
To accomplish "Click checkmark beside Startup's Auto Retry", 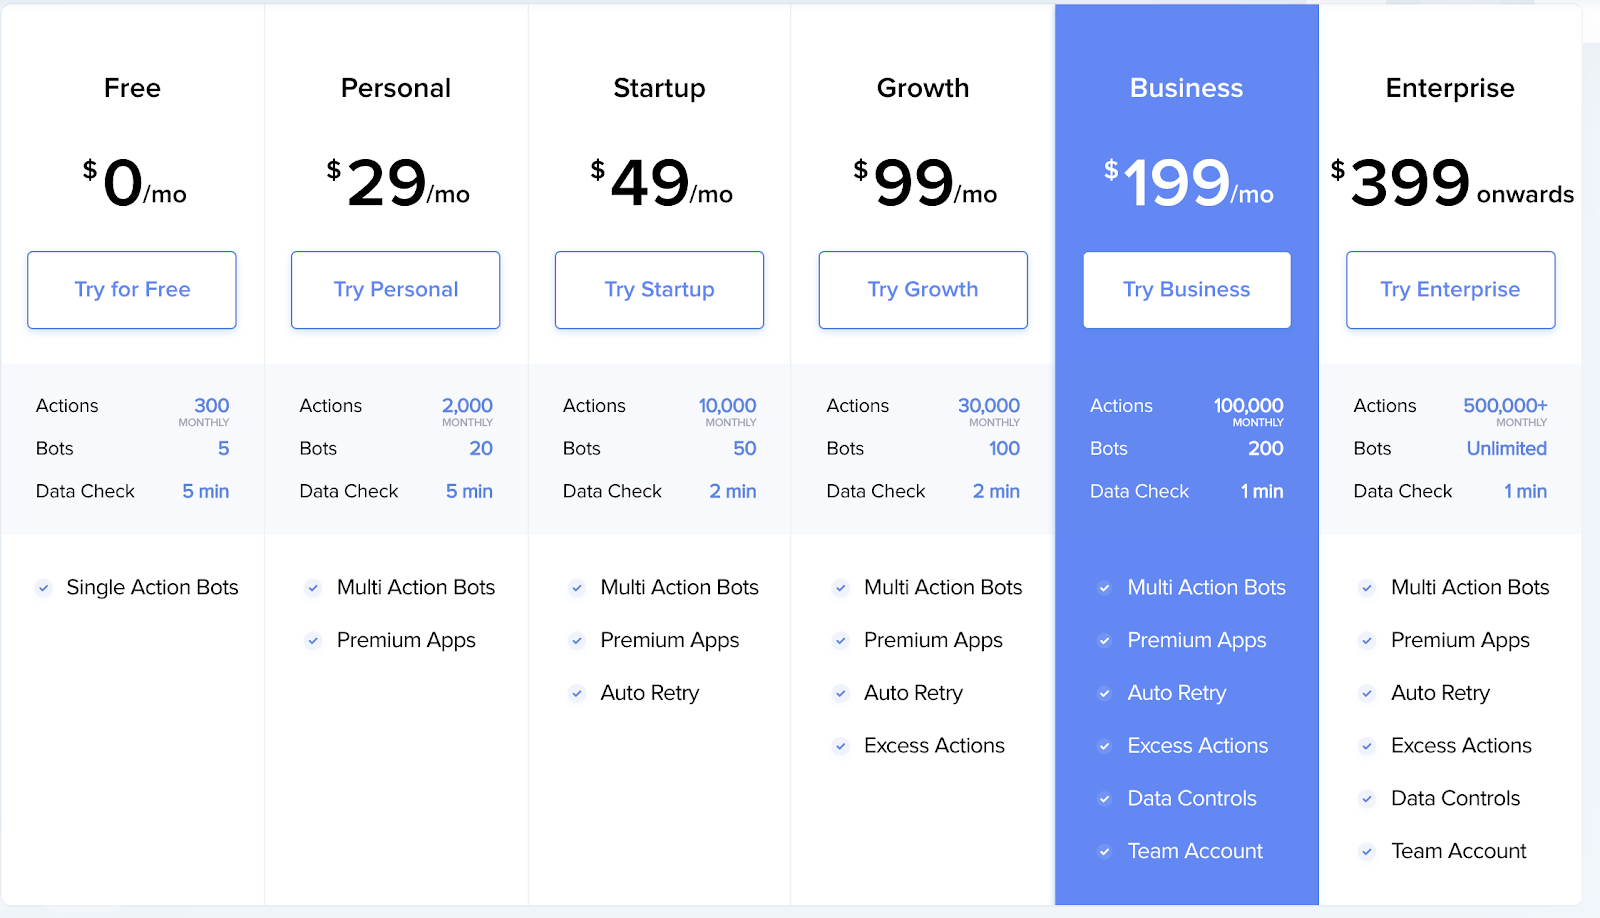I will pyautogui.click(x=577, y=693).
